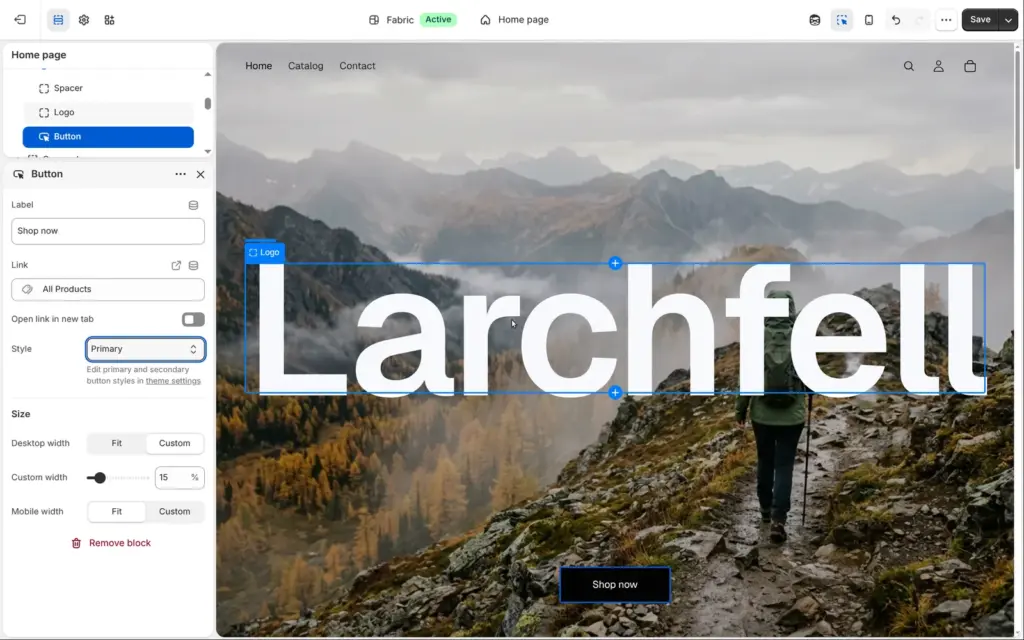This screenshot has width=1024, height=640.
Task: Open the view store data icon
Action: [814, 20]
